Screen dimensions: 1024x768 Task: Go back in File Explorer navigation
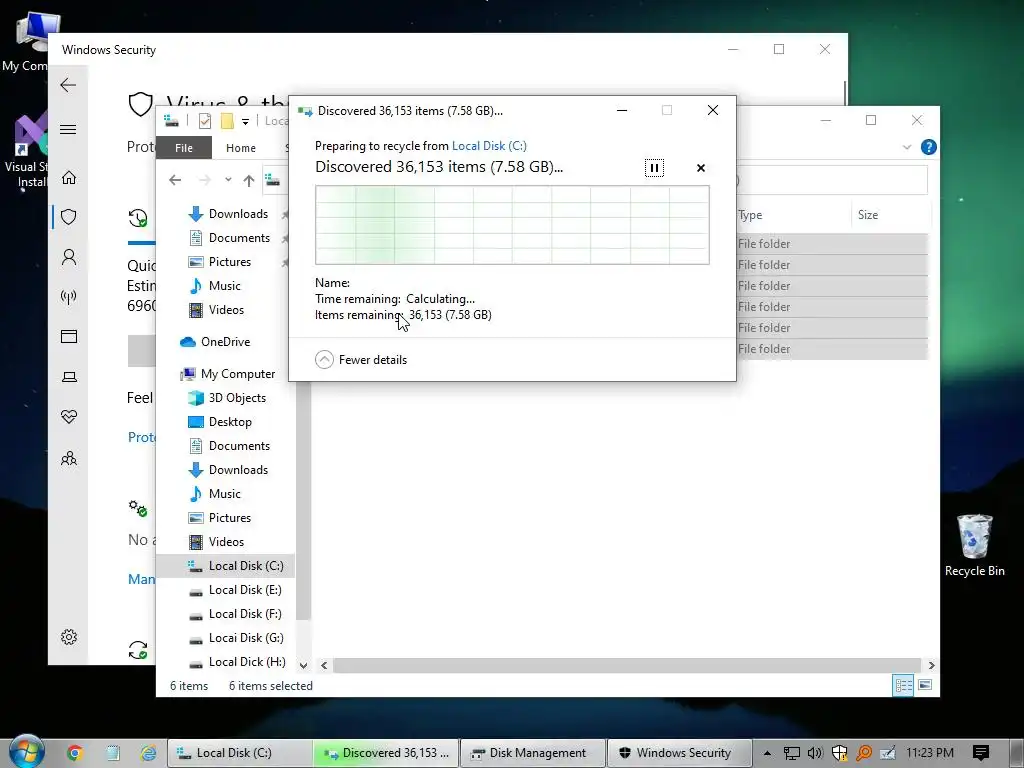[x=175, y=180]
